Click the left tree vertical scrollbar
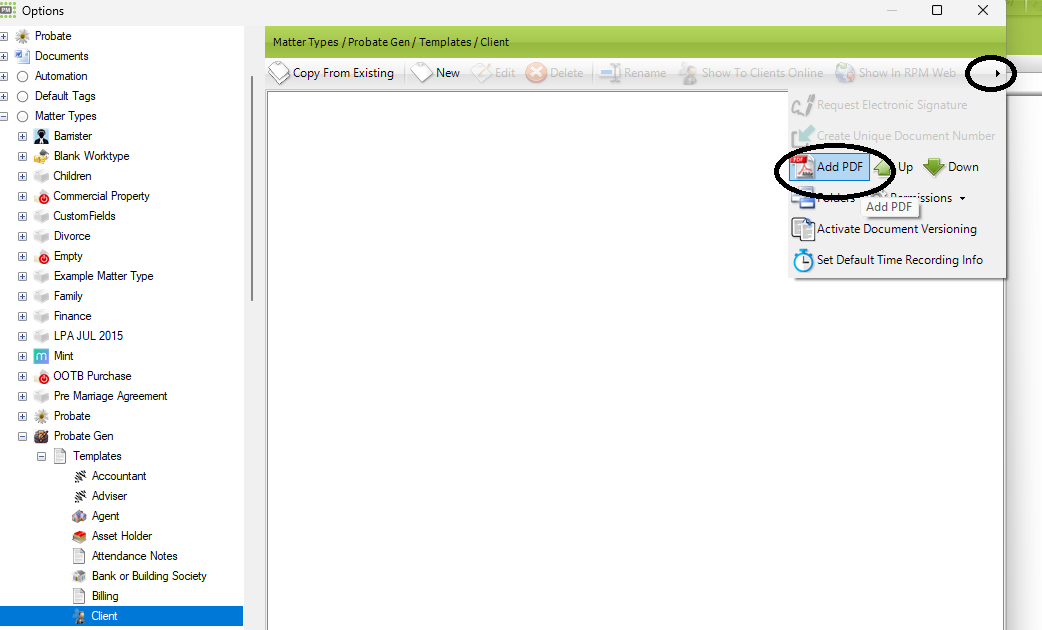1042x630 pixels. (252, 188)
